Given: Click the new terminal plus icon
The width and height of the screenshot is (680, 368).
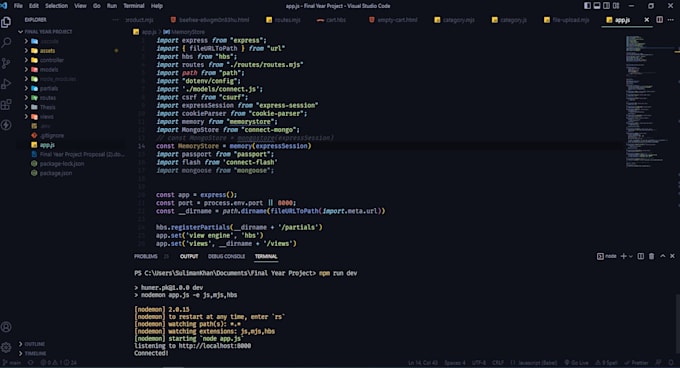Looking at the screenshot, I should [x=623, y=256].
